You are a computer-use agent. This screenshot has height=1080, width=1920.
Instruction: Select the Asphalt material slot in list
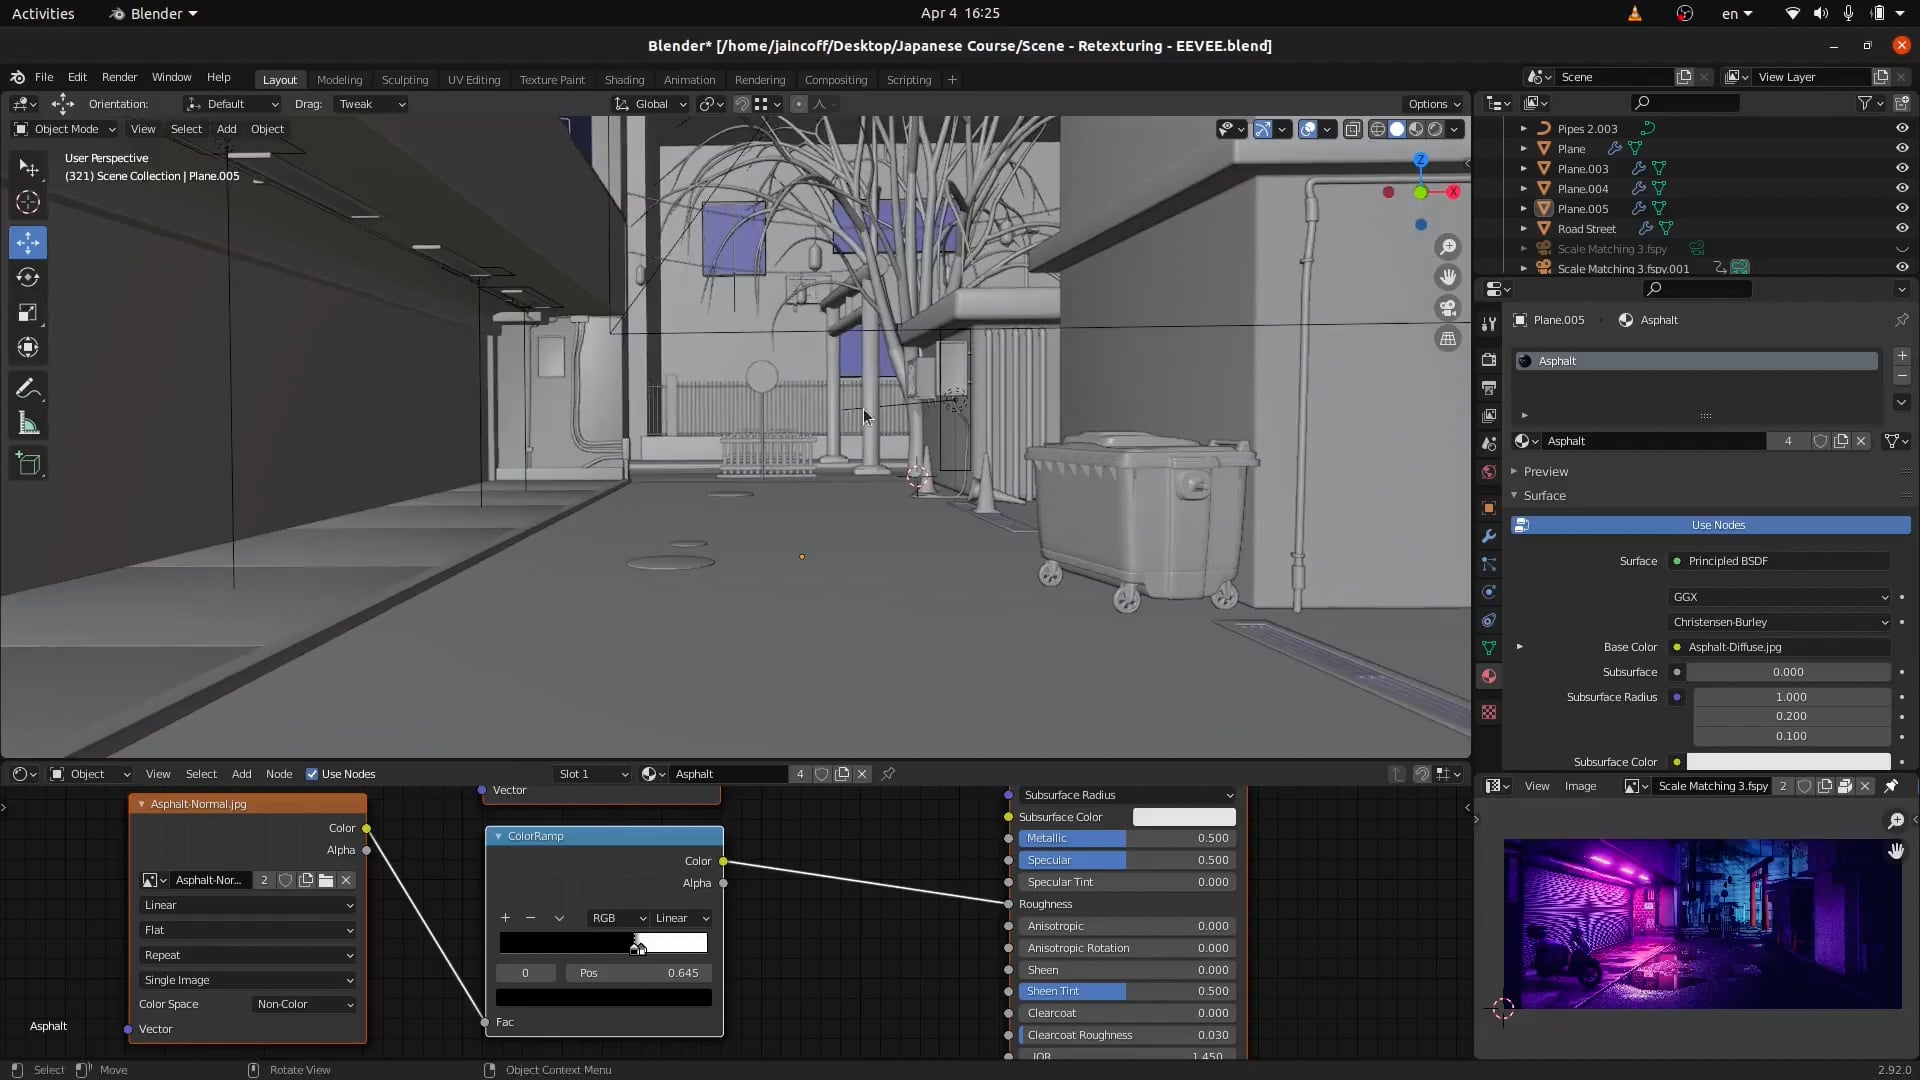pyautogui.click(x=1696, y=361)
